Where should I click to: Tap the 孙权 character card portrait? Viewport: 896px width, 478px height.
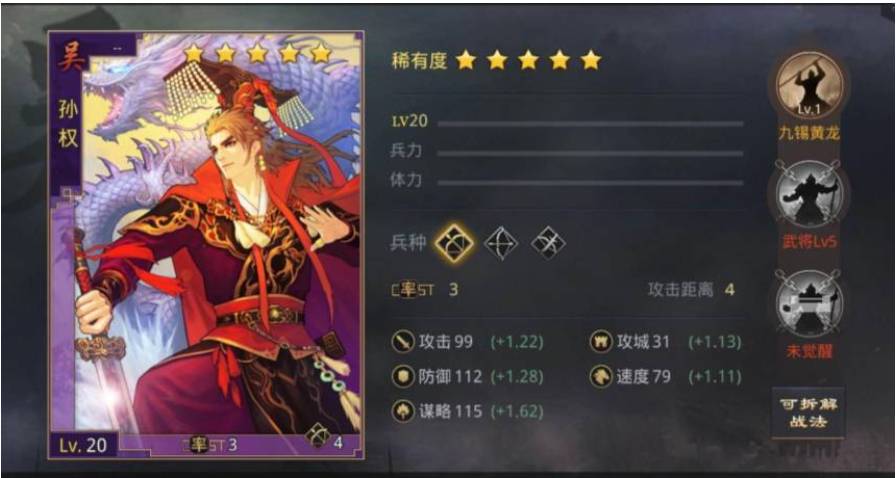click(206, 245)
